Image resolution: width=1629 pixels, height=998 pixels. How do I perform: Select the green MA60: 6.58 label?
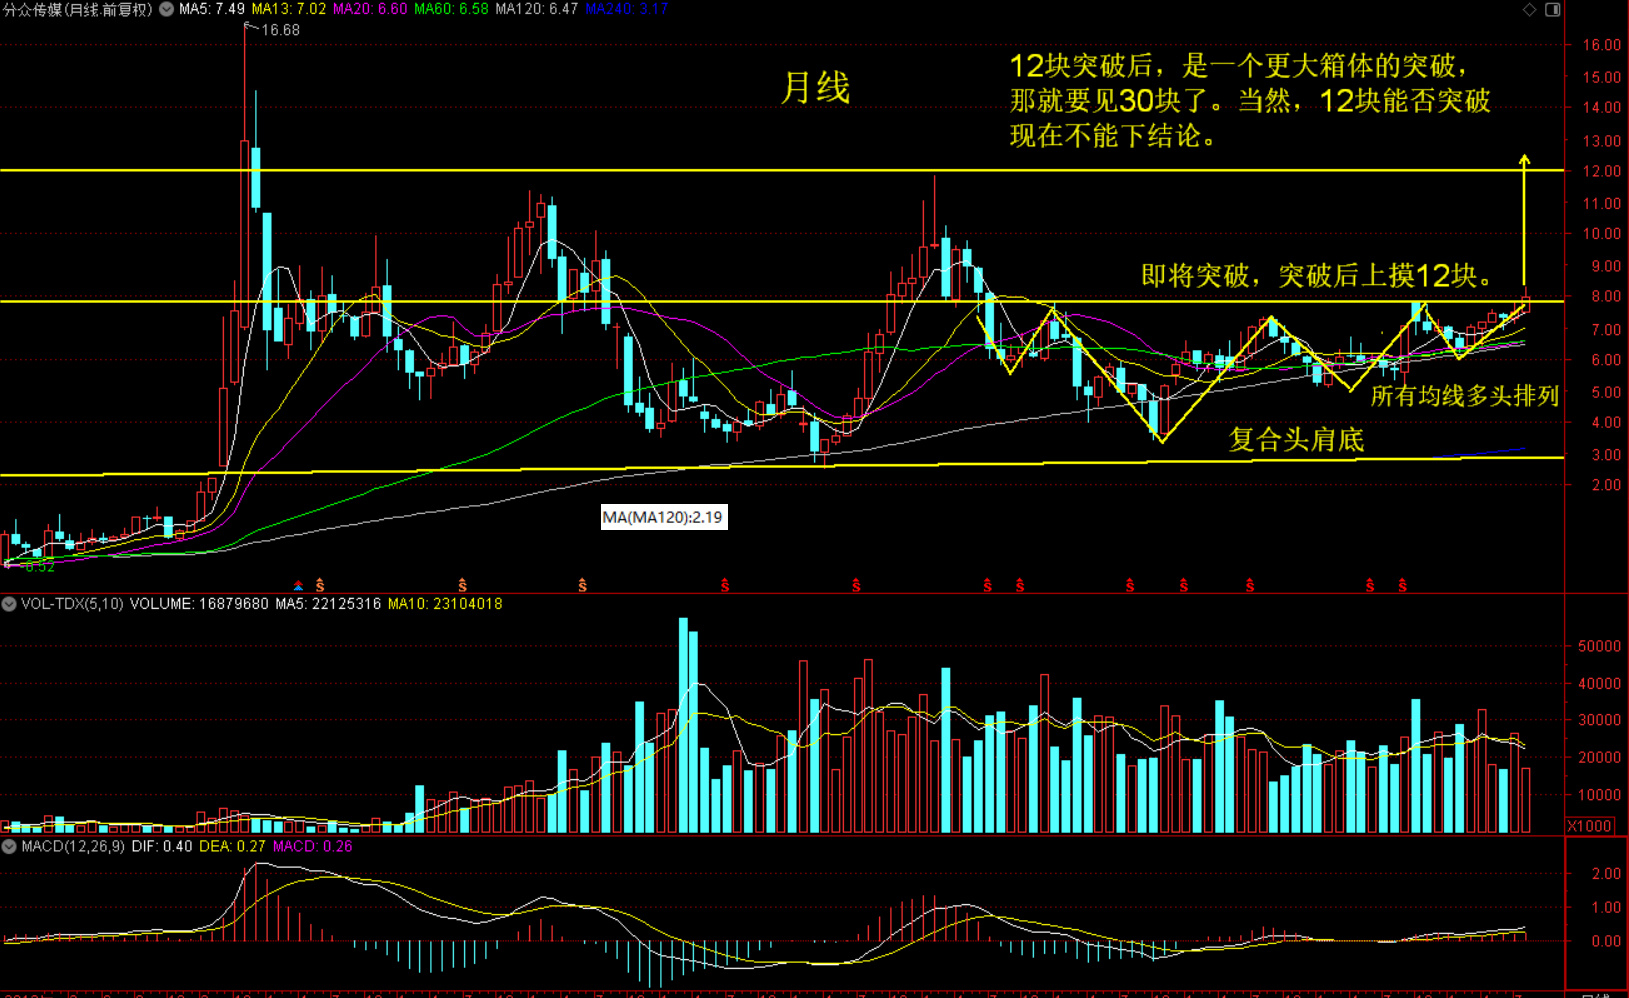tap(451, 9)
